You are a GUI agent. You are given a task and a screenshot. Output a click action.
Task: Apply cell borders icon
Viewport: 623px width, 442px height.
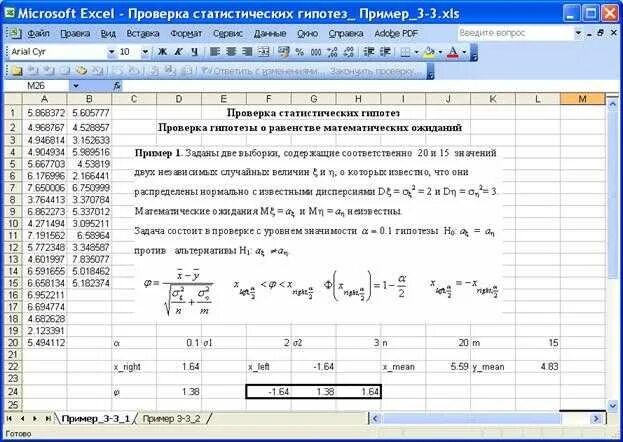[405, 52]
